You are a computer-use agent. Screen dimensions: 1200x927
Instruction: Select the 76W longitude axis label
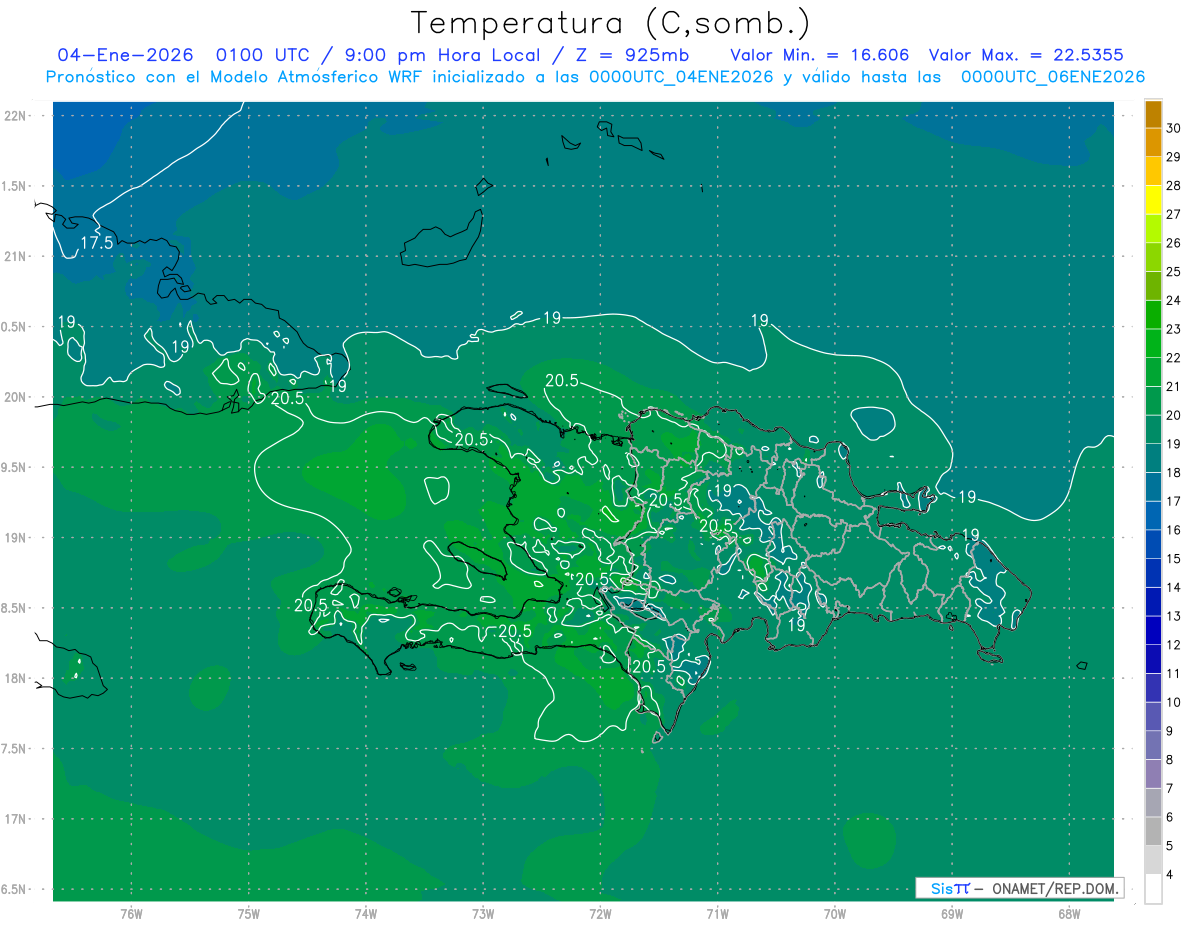[131, 913]
